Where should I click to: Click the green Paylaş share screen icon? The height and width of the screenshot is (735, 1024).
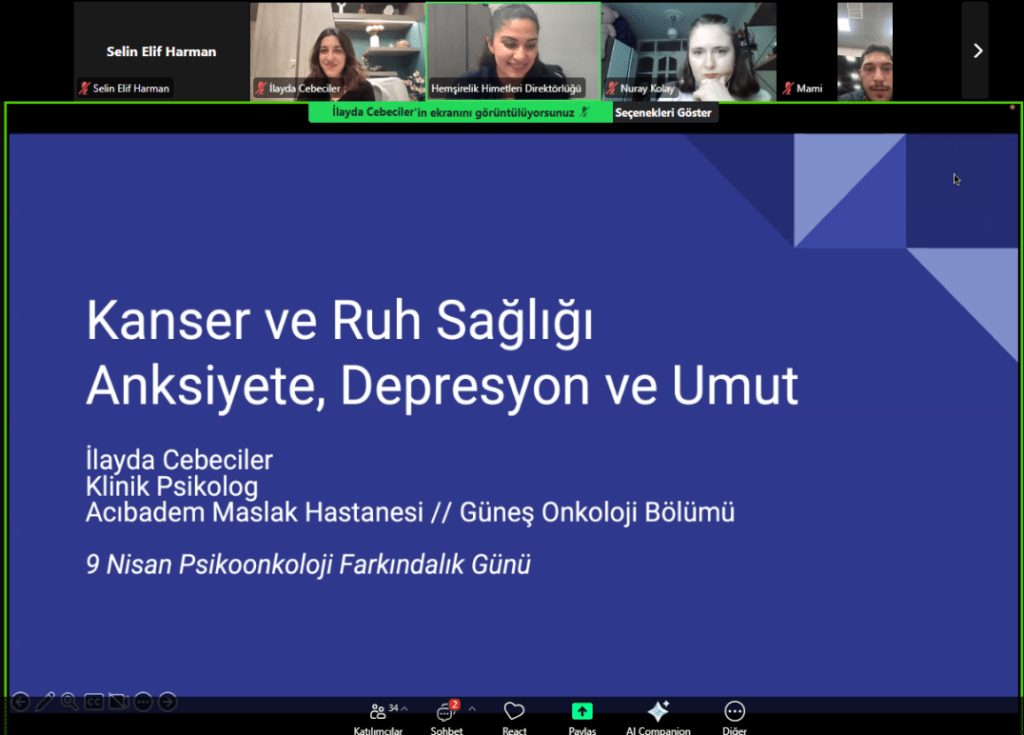point(582,712)
